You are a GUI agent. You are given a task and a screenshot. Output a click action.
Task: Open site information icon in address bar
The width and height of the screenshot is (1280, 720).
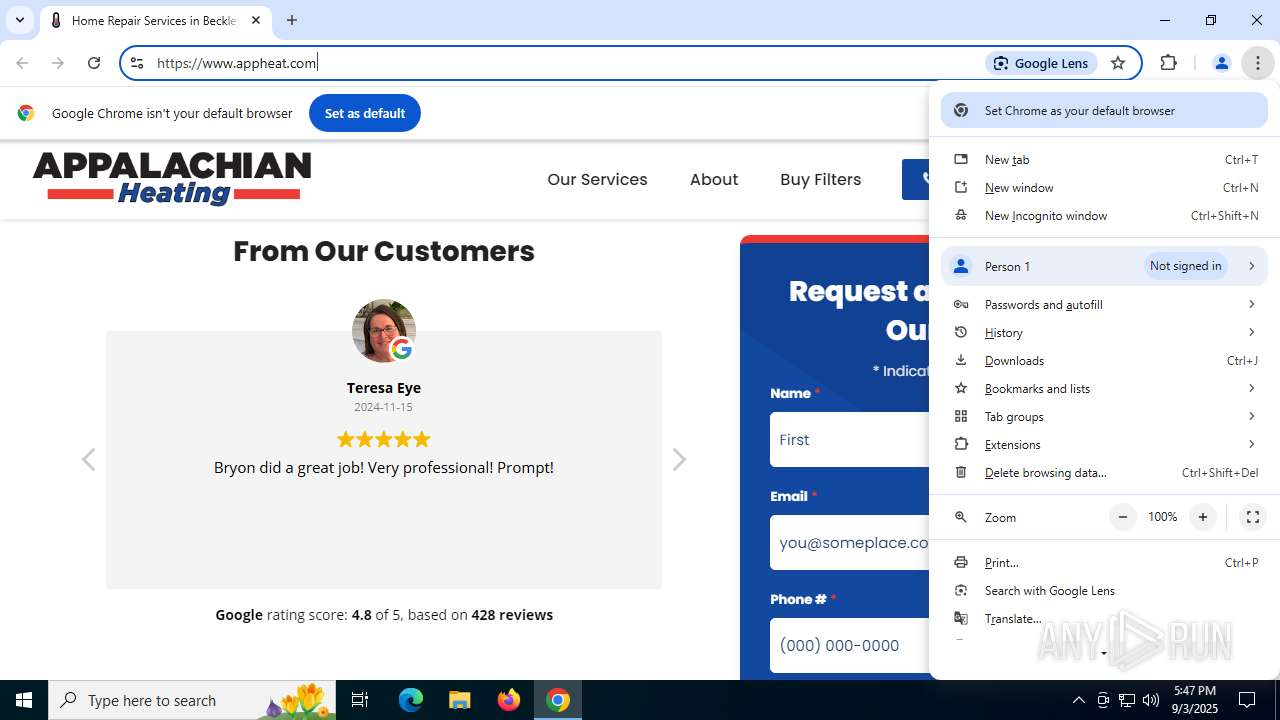[x=137, y=63]
